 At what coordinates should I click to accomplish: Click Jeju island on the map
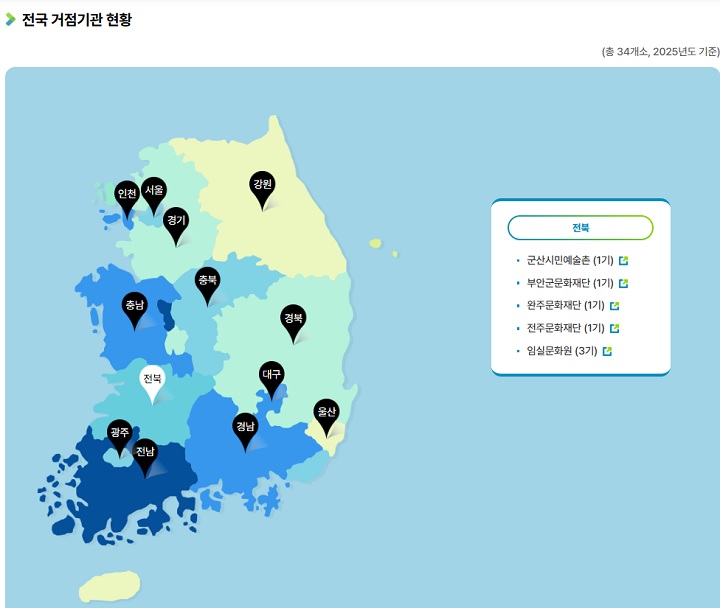tap(109, 586)
